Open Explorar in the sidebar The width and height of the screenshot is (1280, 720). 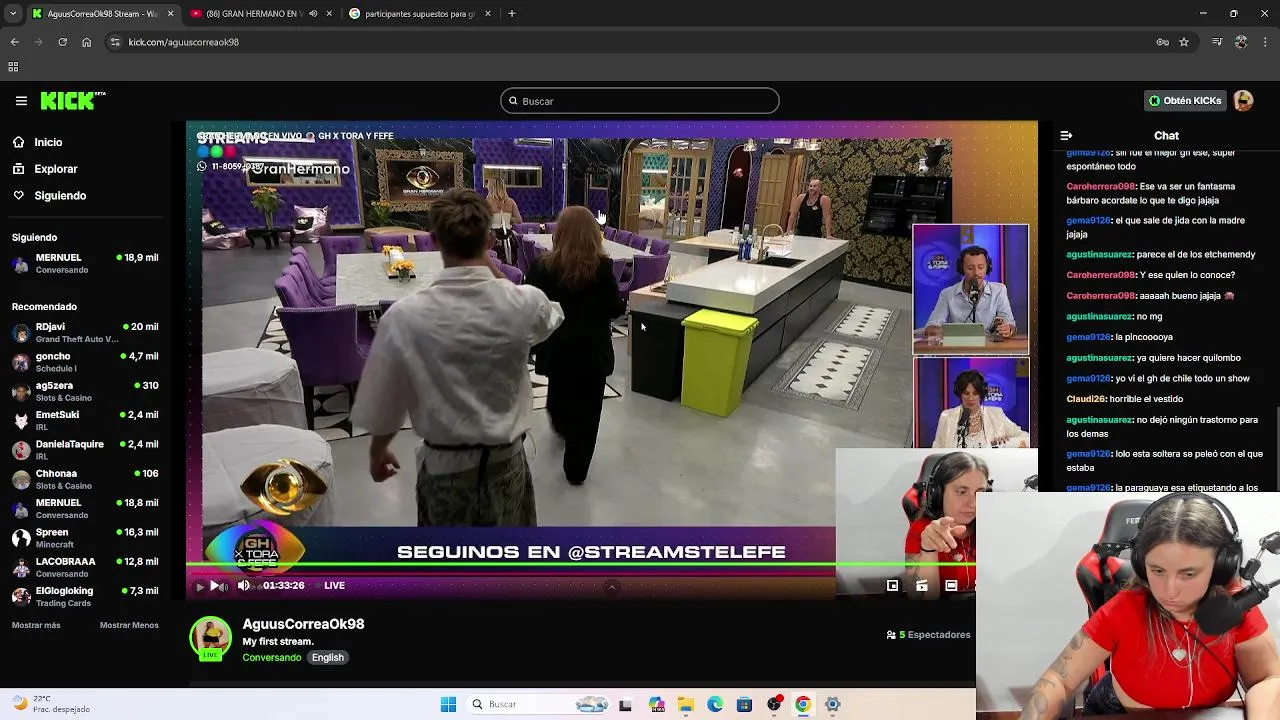(56, 169)
